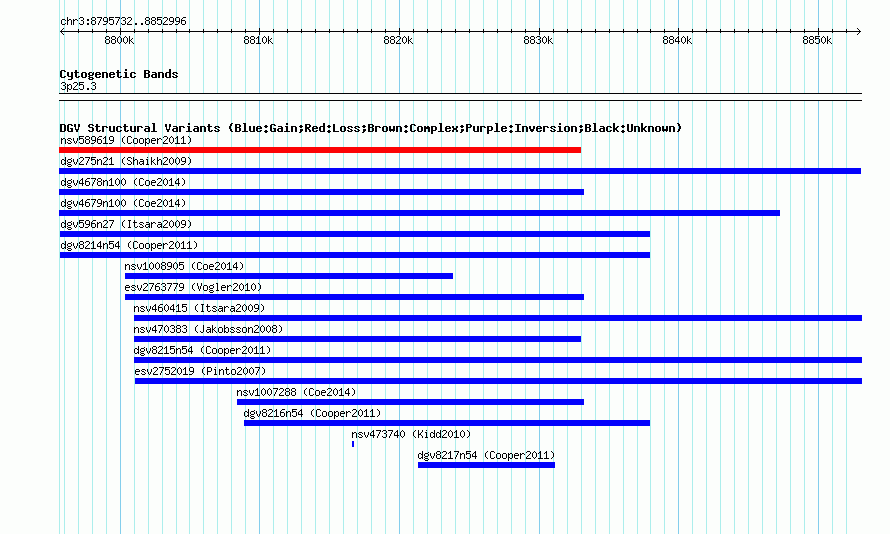
Task: Select the 3p25.3 band label
Action: click(x=78, y=86)
